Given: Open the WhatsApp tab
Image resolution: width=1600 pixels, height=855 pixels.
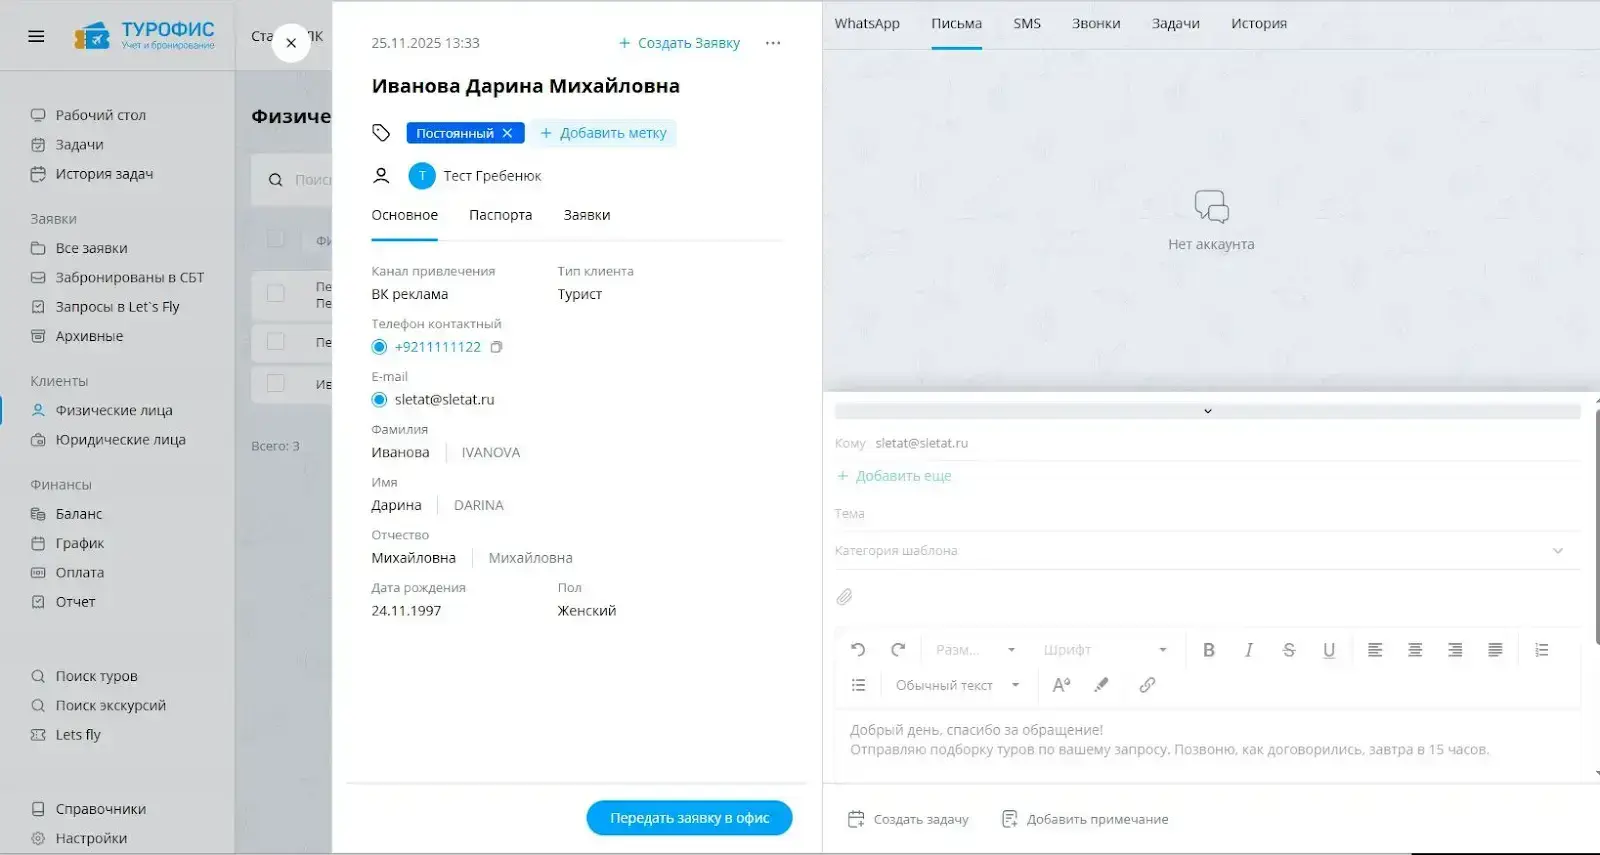Looking at the screenshot, I should pyautogui.click(x=867, y=23).
